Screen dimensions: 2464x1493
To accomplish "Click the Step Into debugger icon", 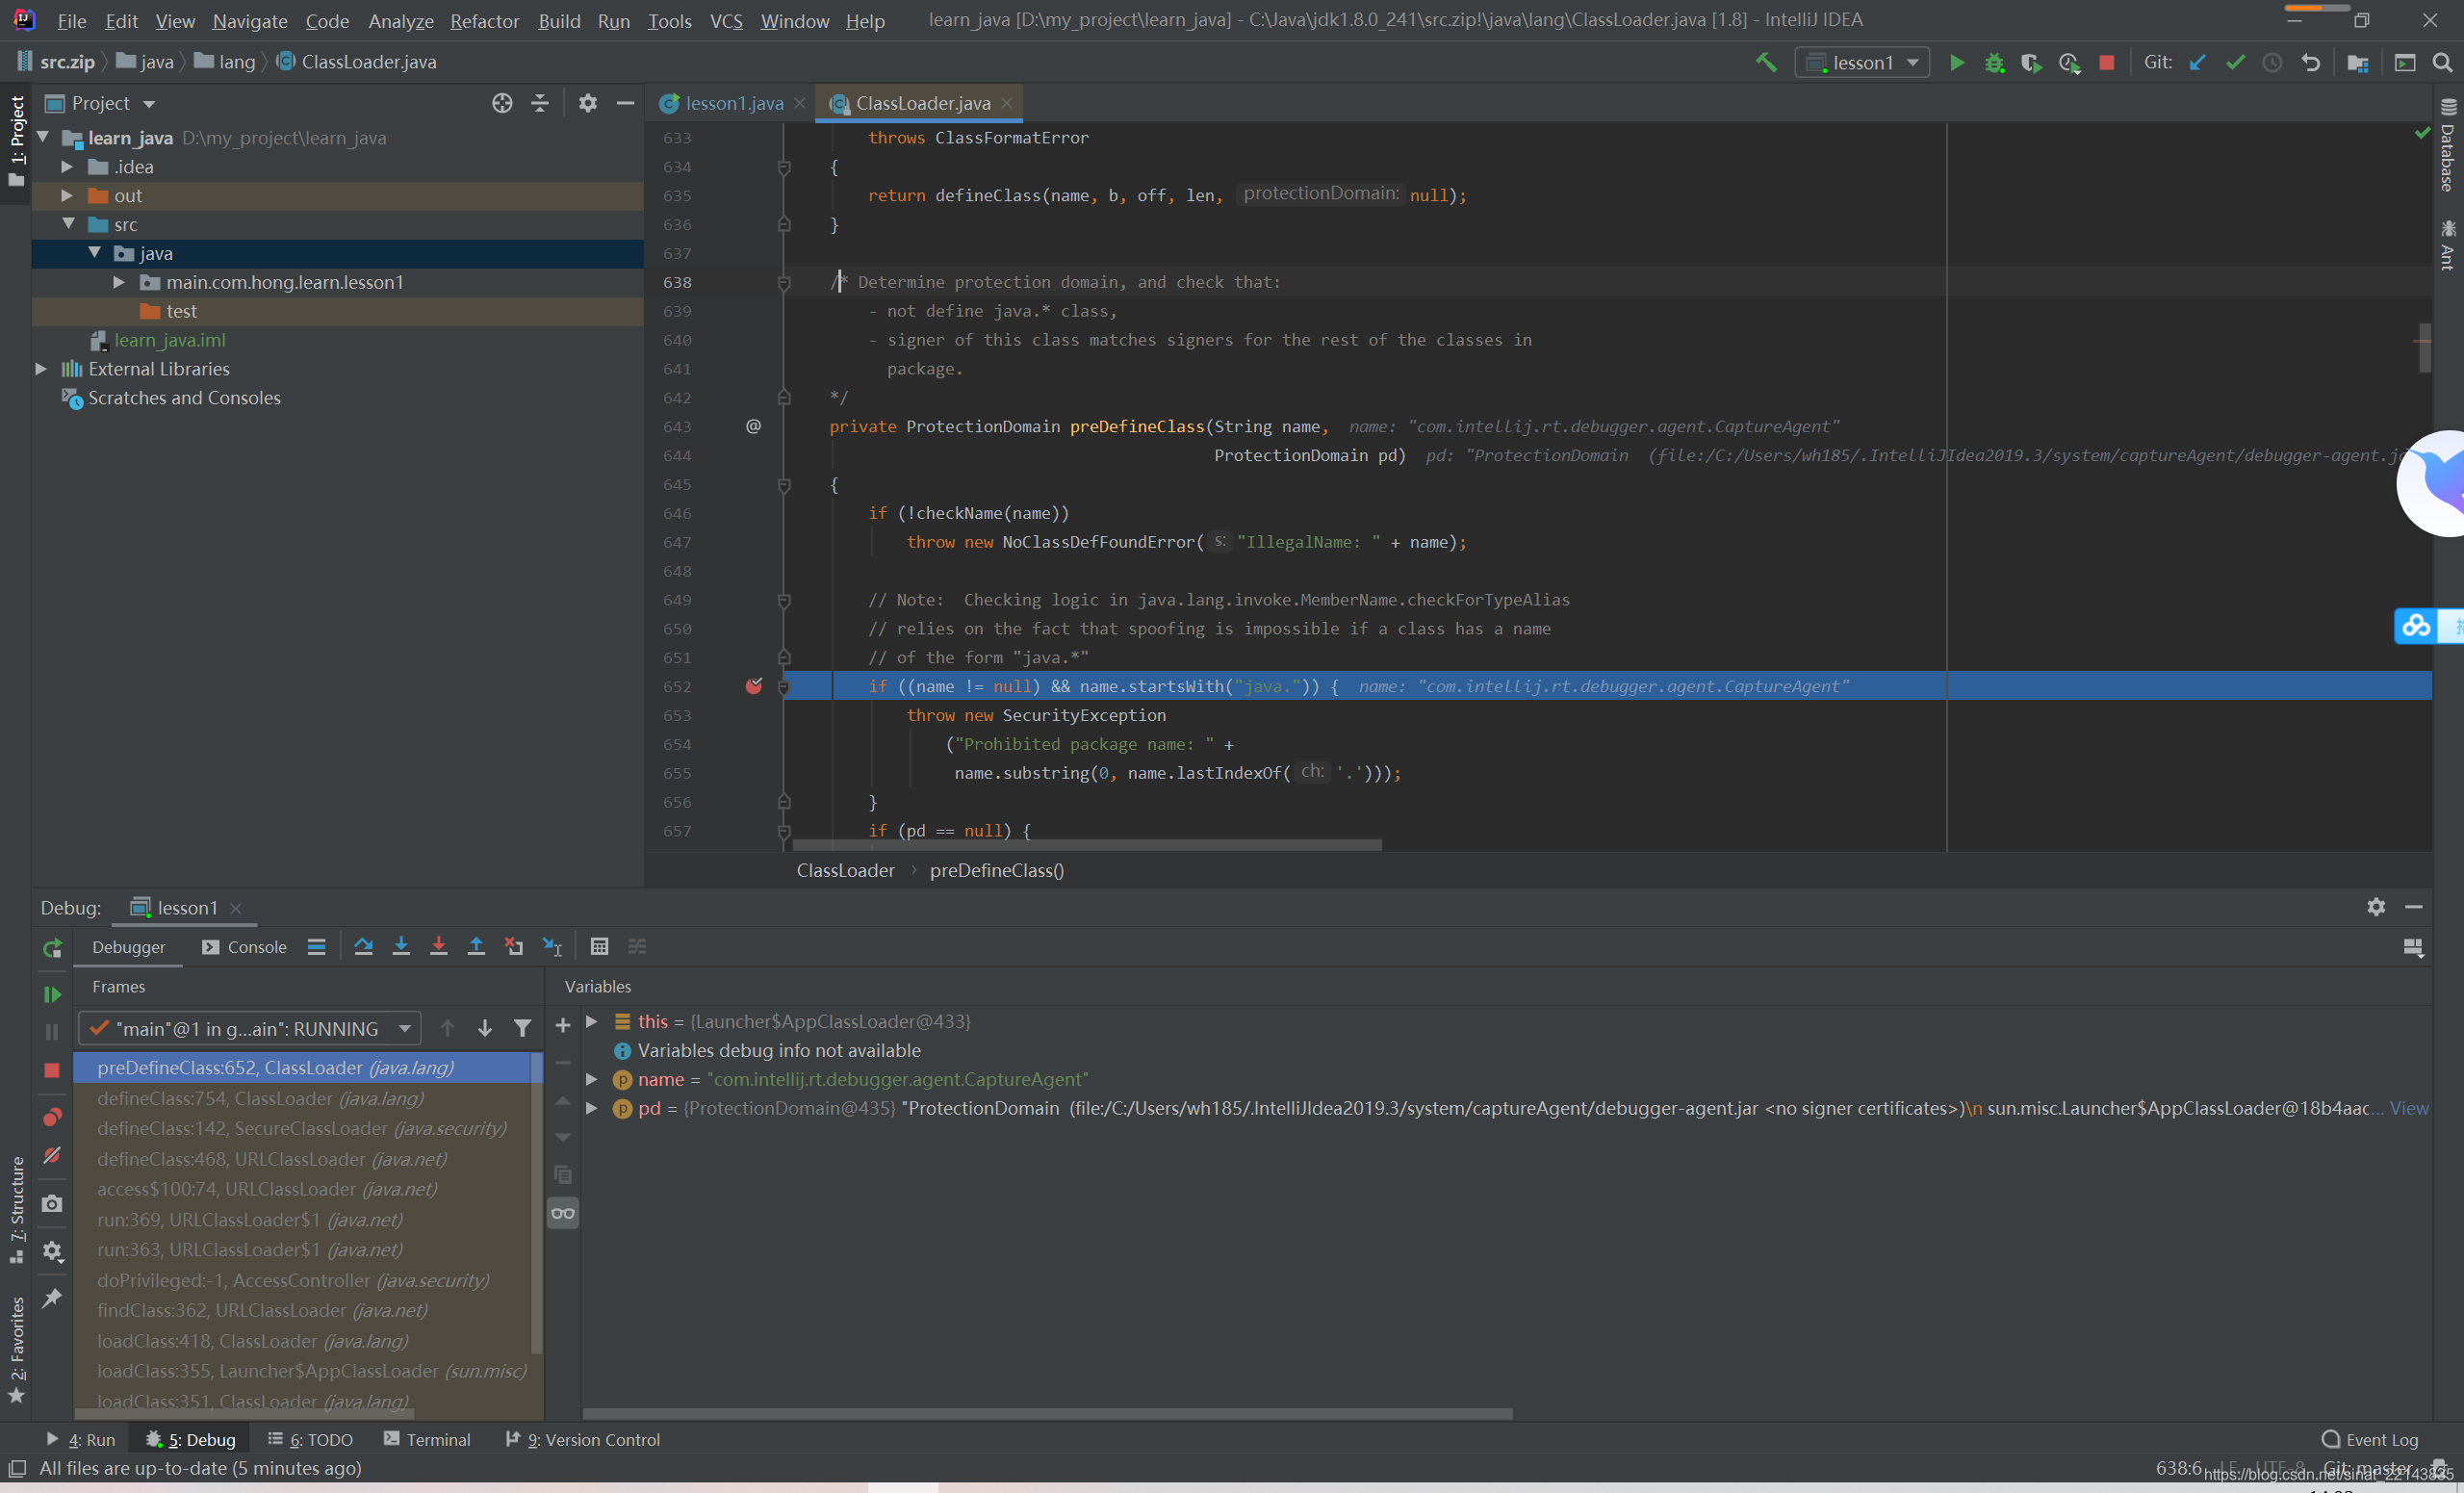I will point(401,946).
